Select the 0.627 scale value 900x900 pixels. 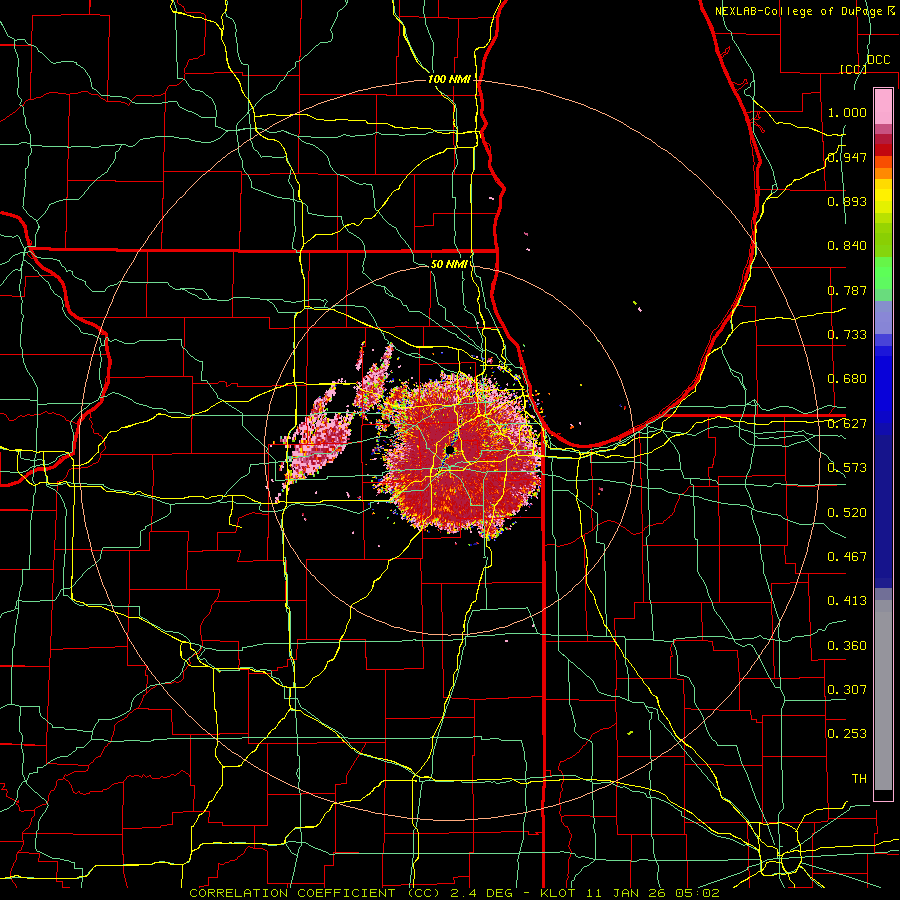(x=847, y=424)
